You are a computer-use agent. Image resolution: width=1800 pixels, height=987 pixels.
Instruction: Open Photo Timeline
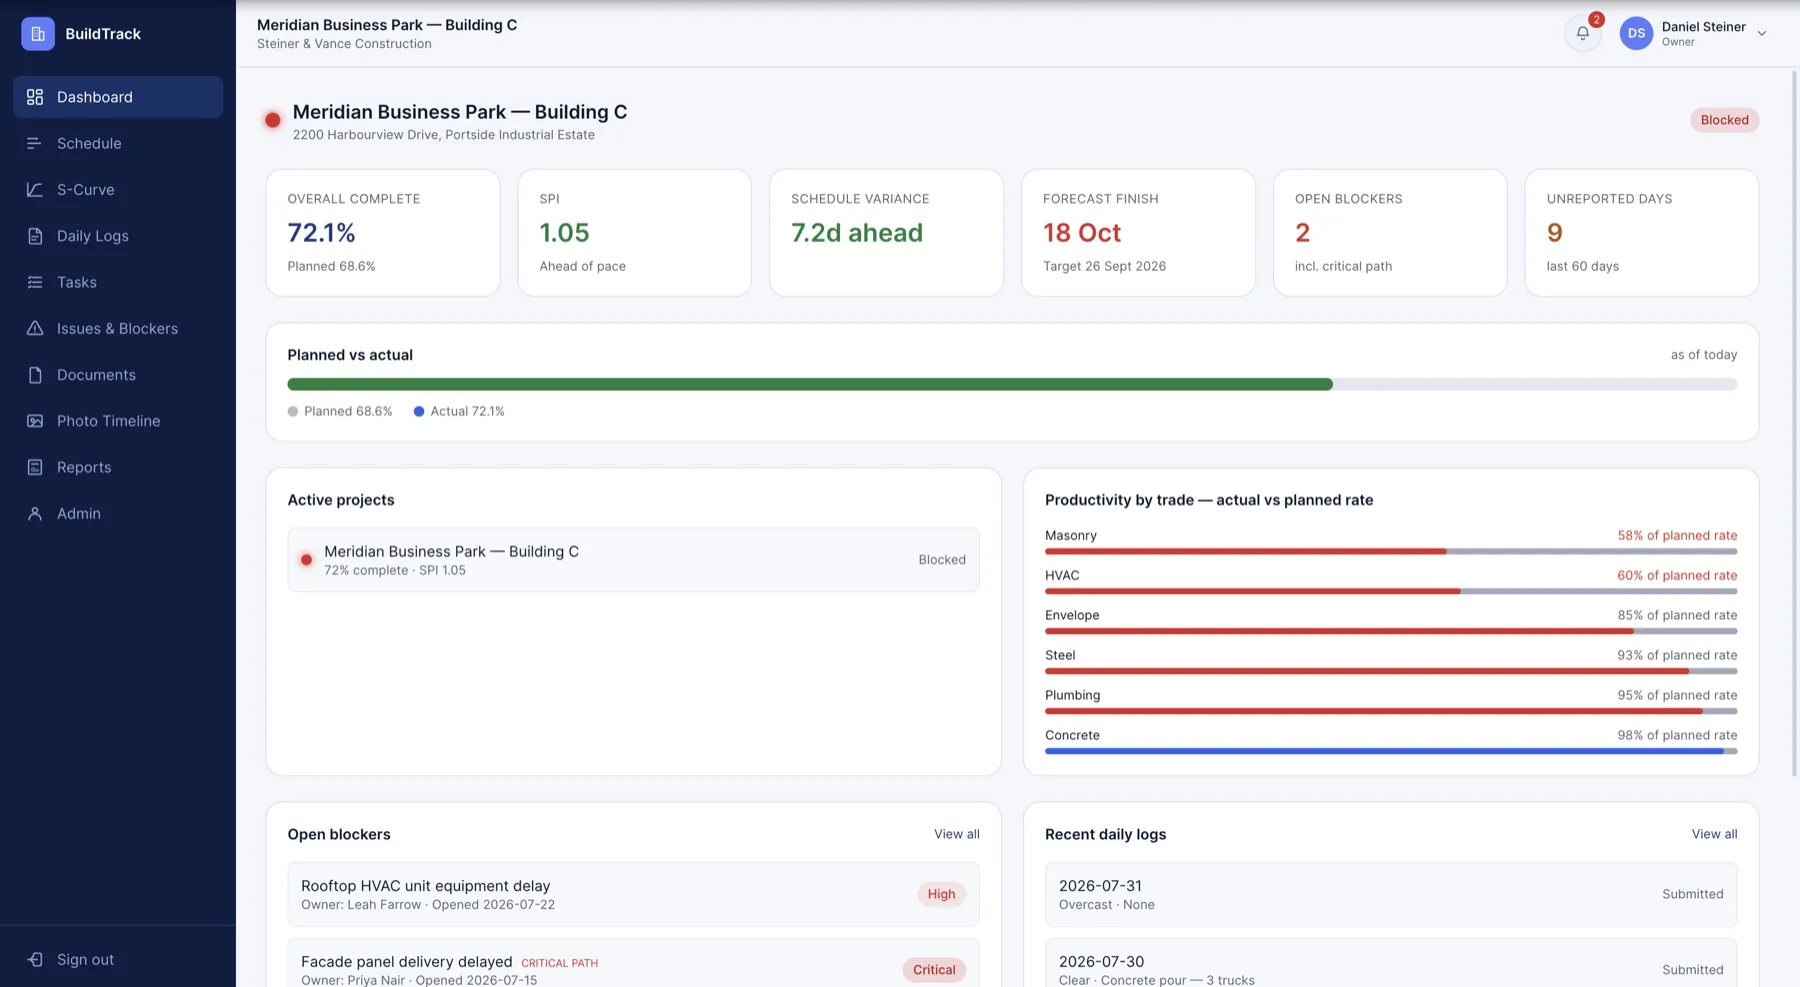[x=118, y=421]
